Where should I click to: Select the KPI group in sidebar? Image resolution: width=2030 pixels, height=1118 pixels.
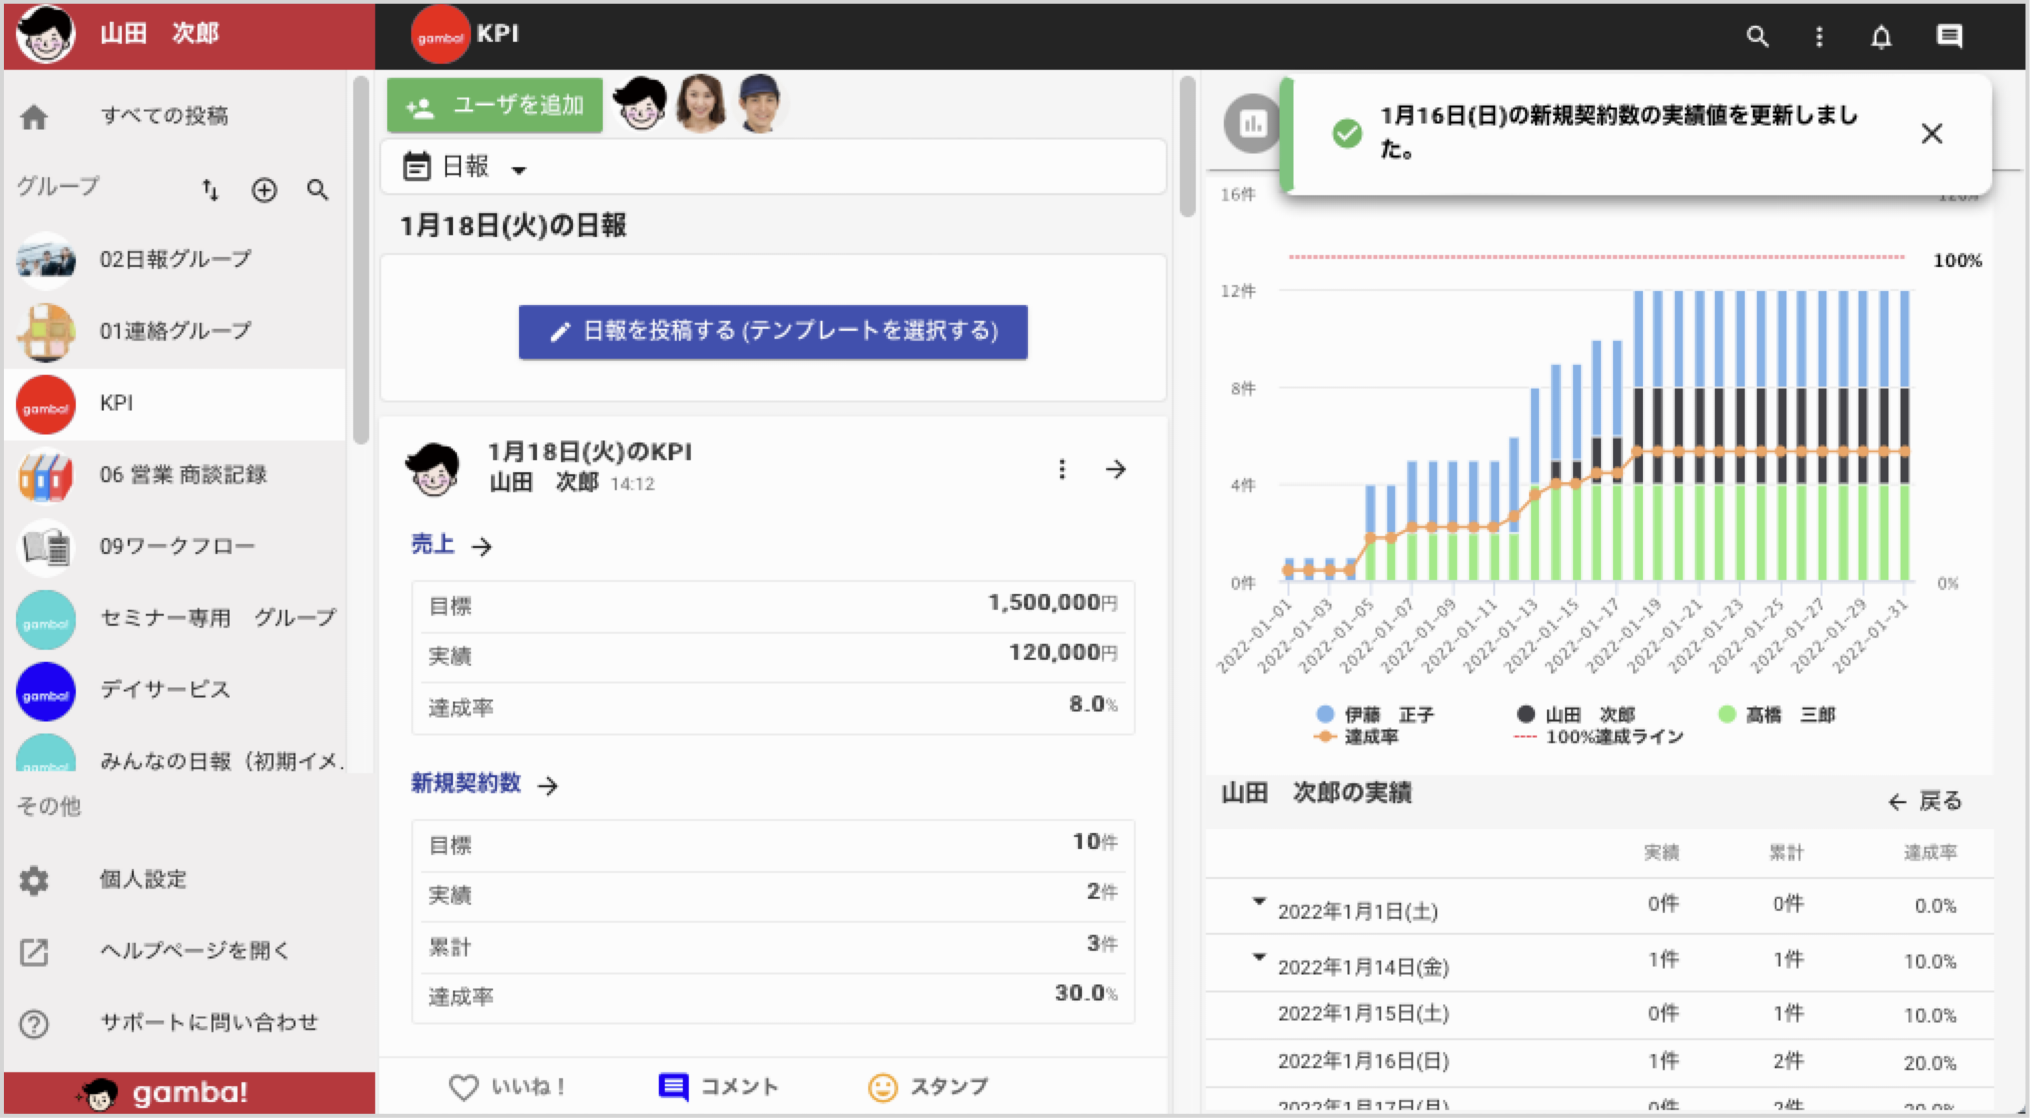(175, 403)
